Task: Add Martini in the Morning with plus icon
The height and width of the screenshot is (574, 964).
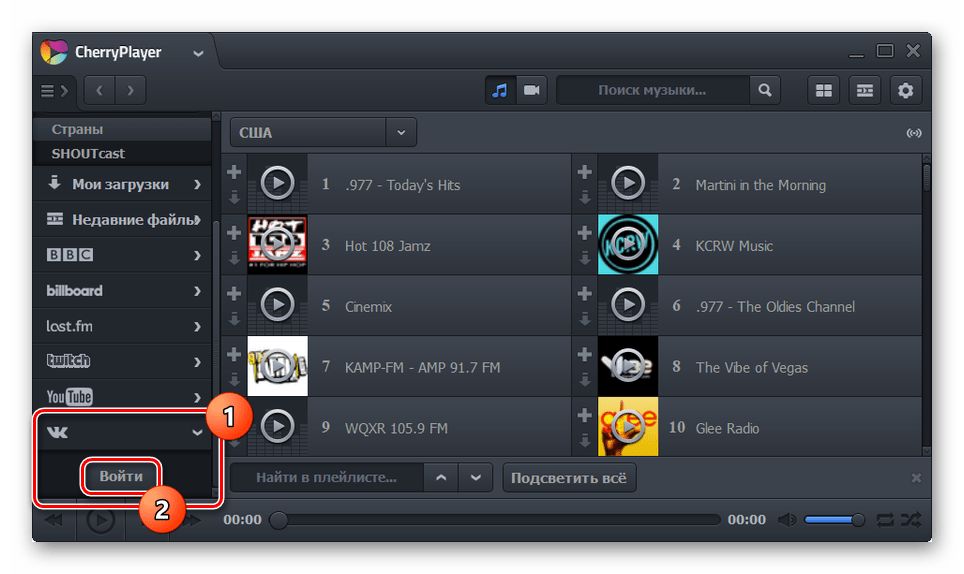Action: (585, 172)
